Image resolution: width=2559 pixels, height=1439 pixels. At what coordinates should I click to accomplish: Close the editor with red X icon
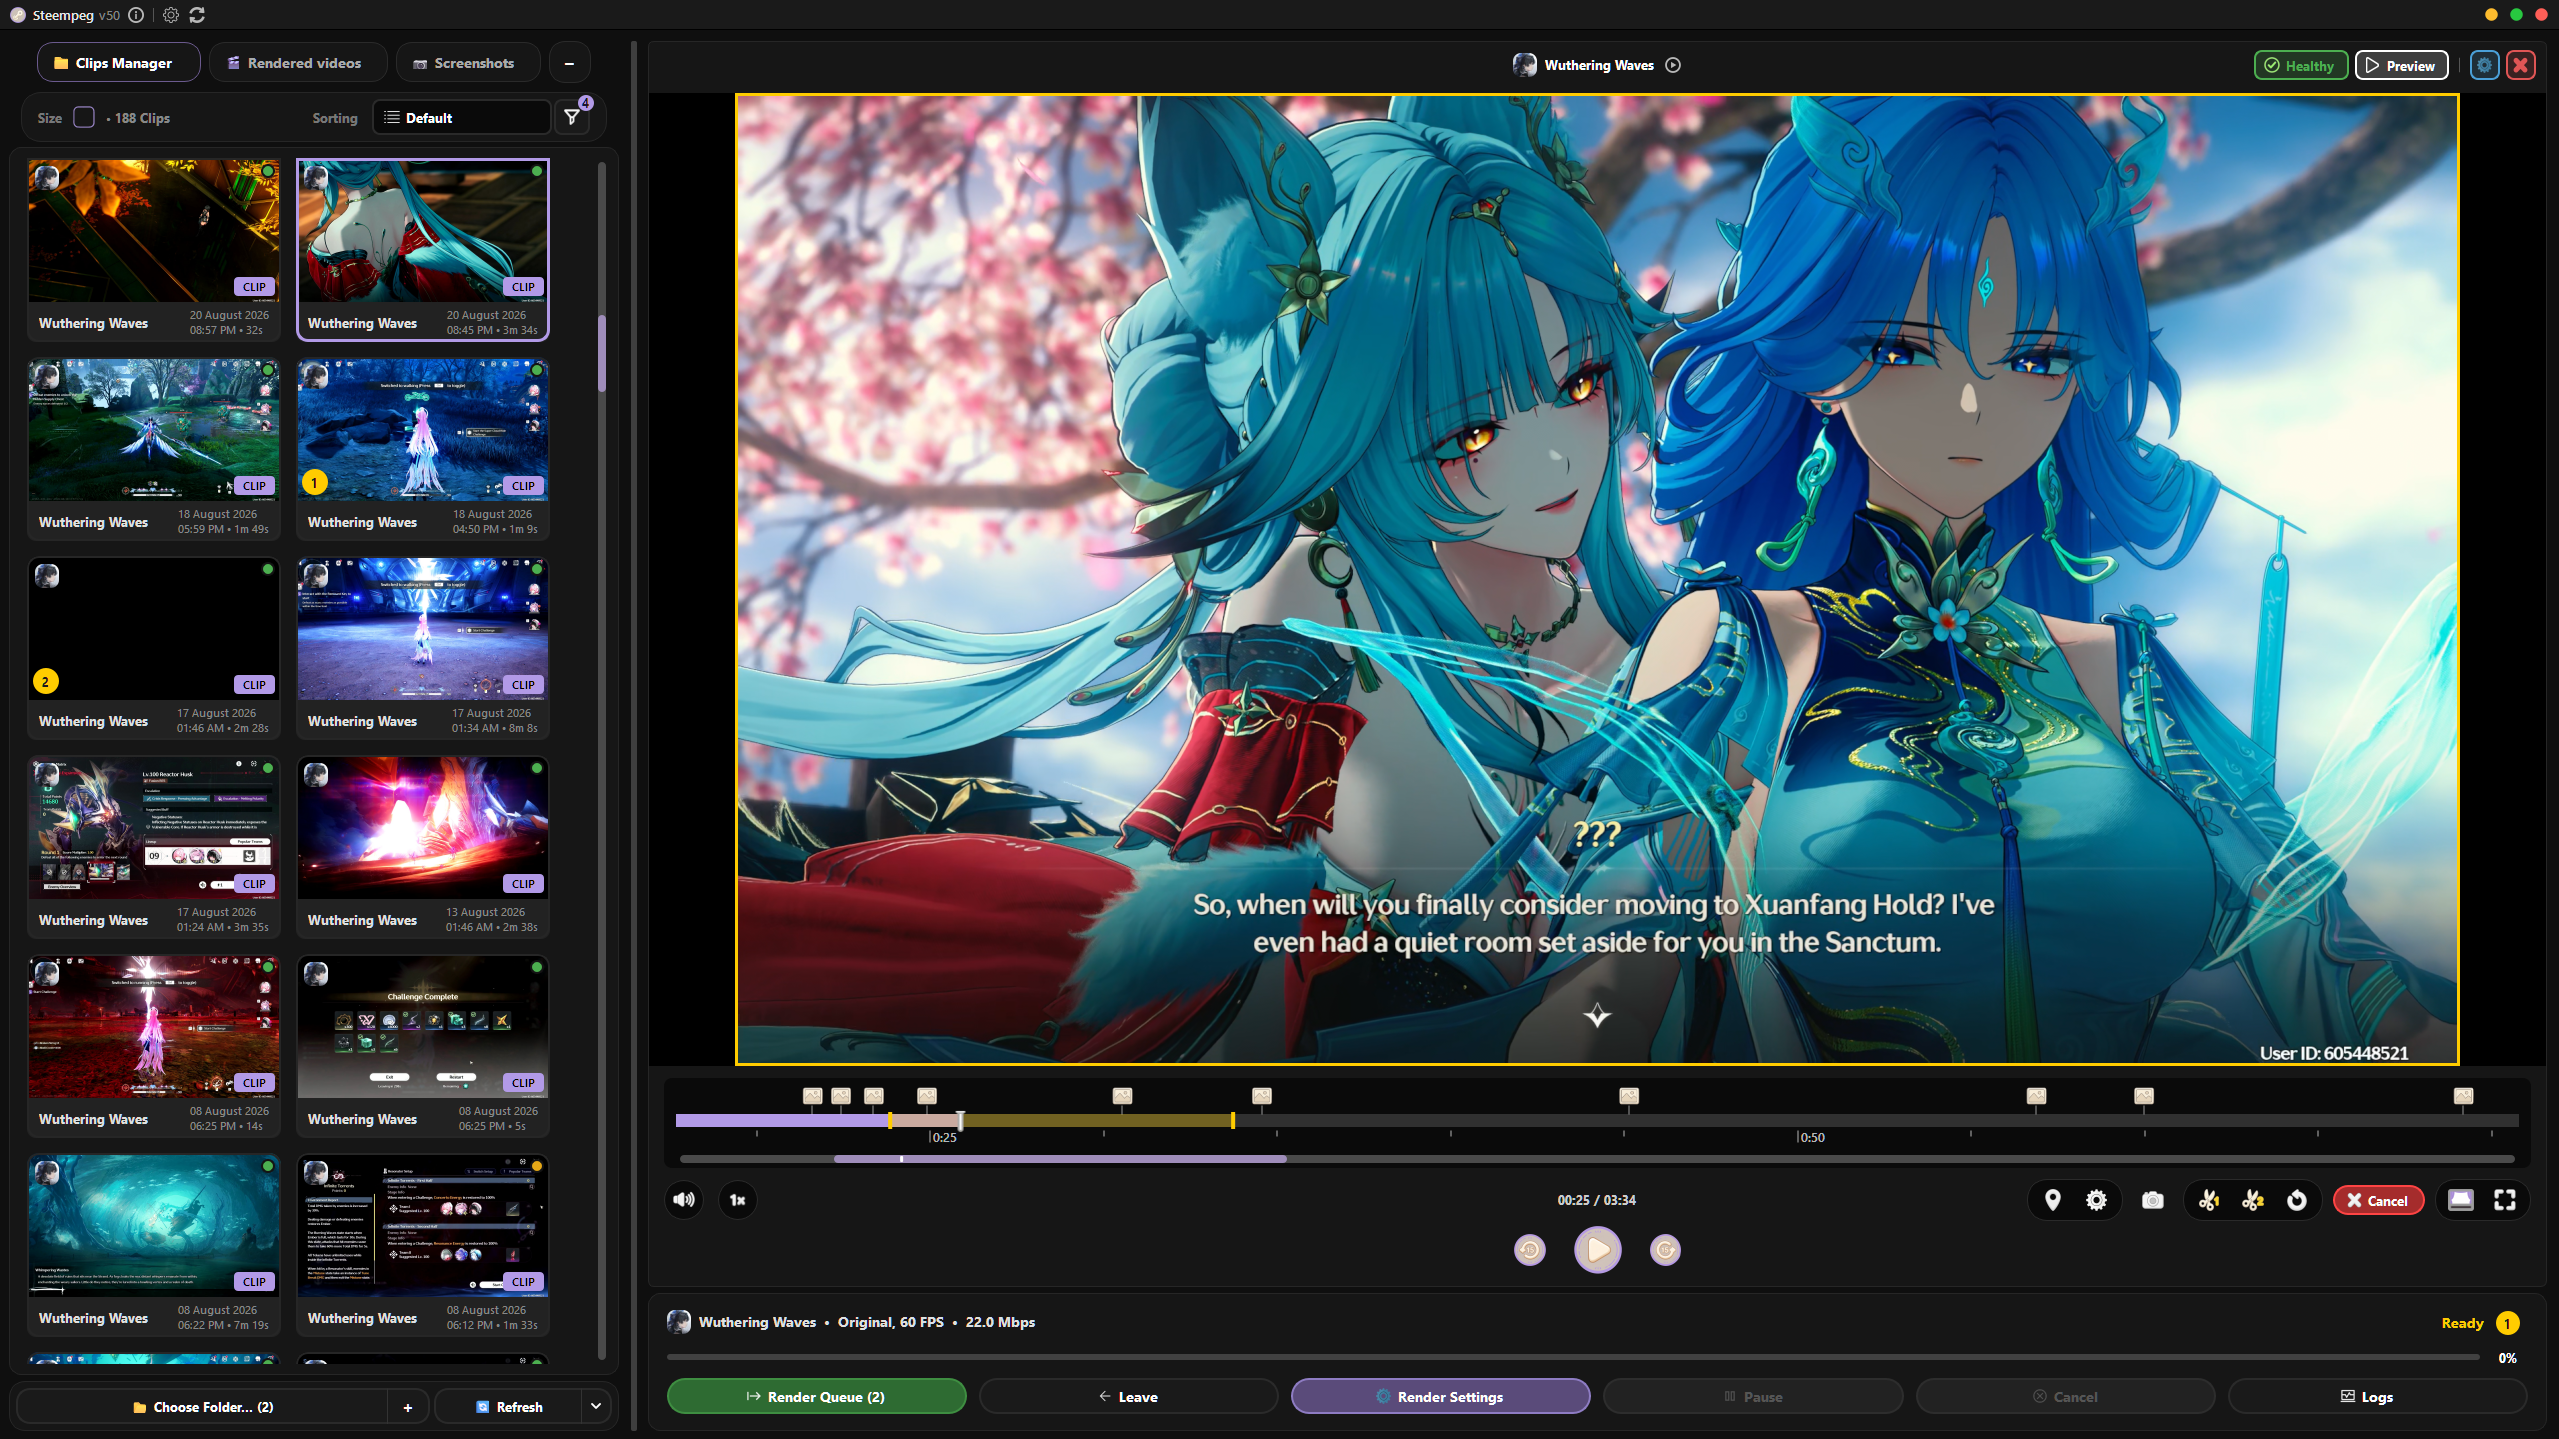pyautogui.click(x=2520, y=65)
